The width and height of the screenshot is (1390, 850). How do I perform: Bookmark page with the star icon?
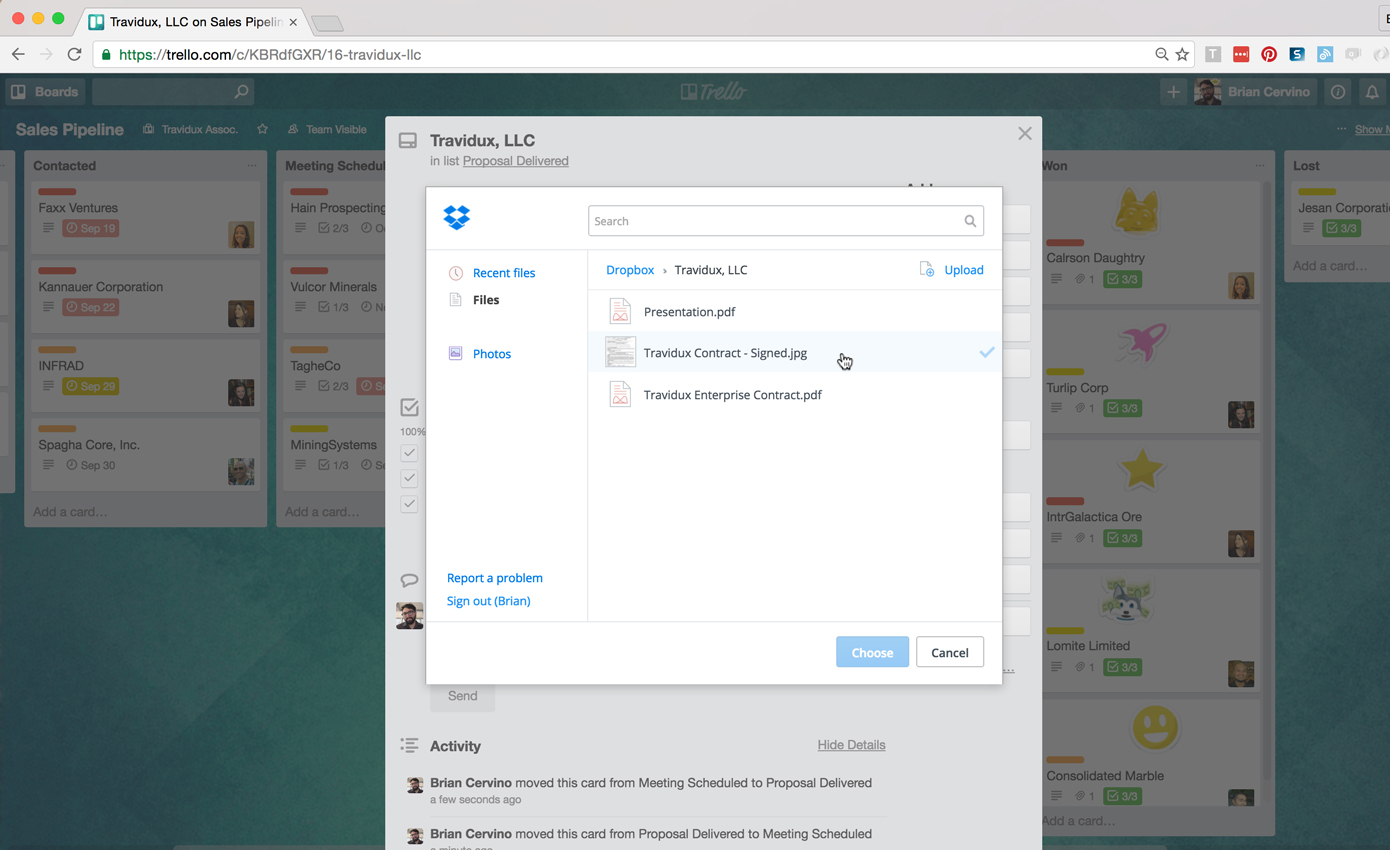(x=1183, y=55)
